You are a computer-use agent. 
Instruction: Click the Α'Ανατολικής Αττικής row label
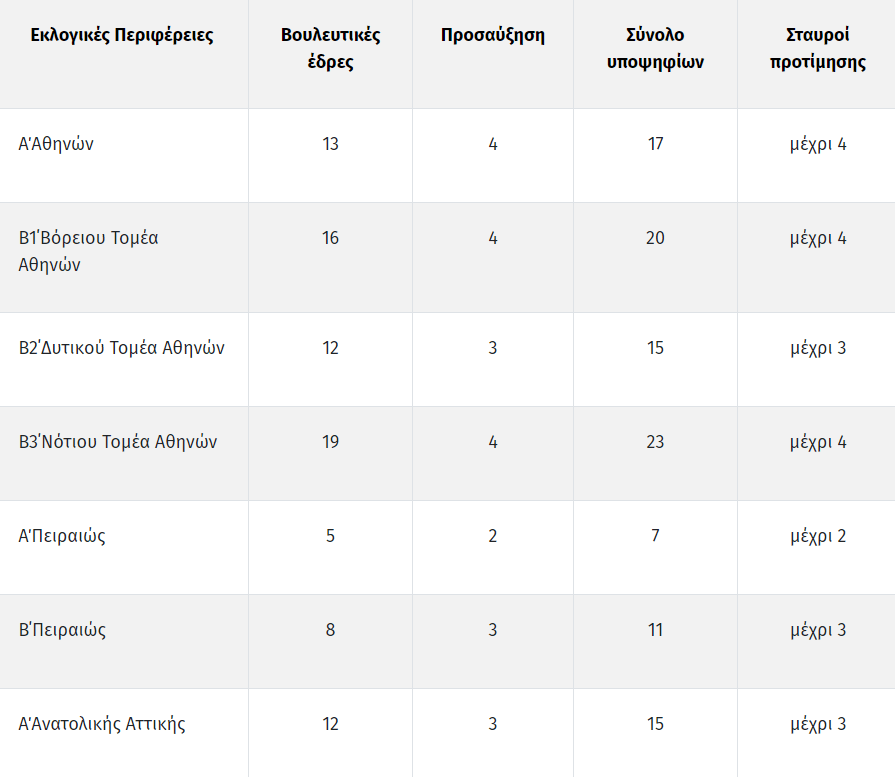[x=102, y=724]
